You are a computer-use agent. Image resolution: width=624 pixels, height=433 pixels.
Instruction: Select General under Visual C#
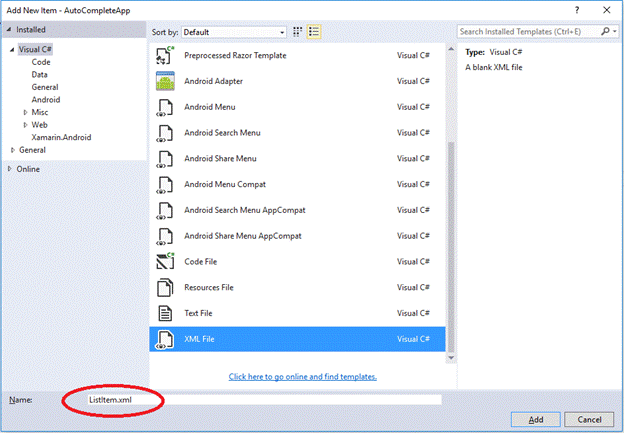pos(45,87)
